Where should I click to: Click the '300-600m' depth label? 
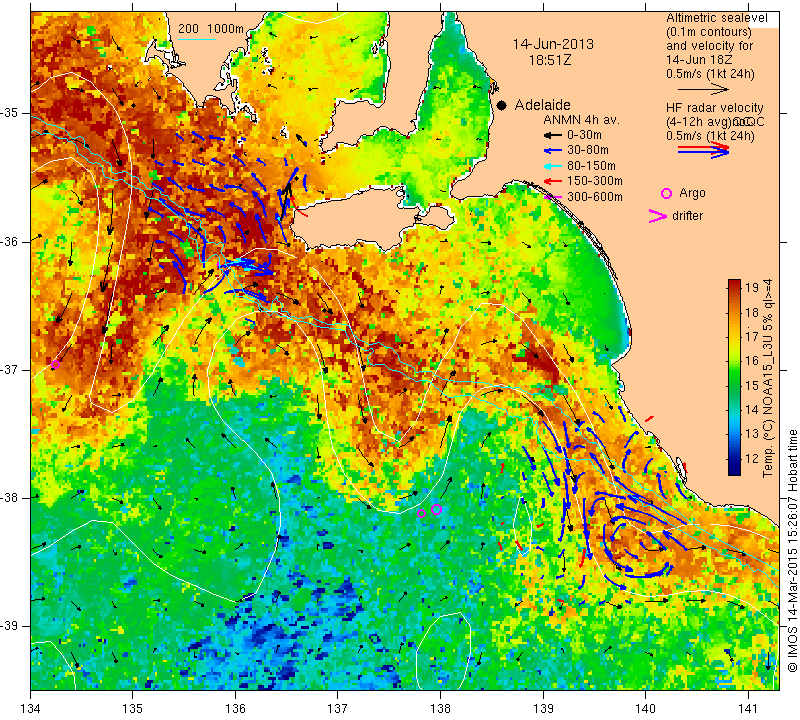pos(594,196)
